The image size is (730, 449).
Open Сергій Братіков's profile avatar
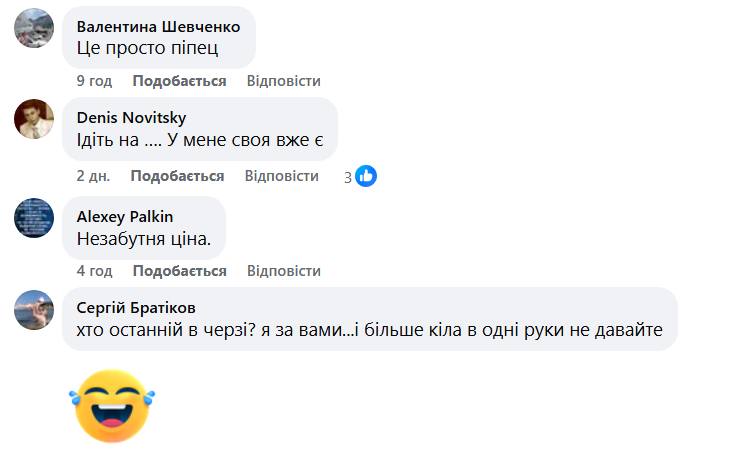(33, 309)
